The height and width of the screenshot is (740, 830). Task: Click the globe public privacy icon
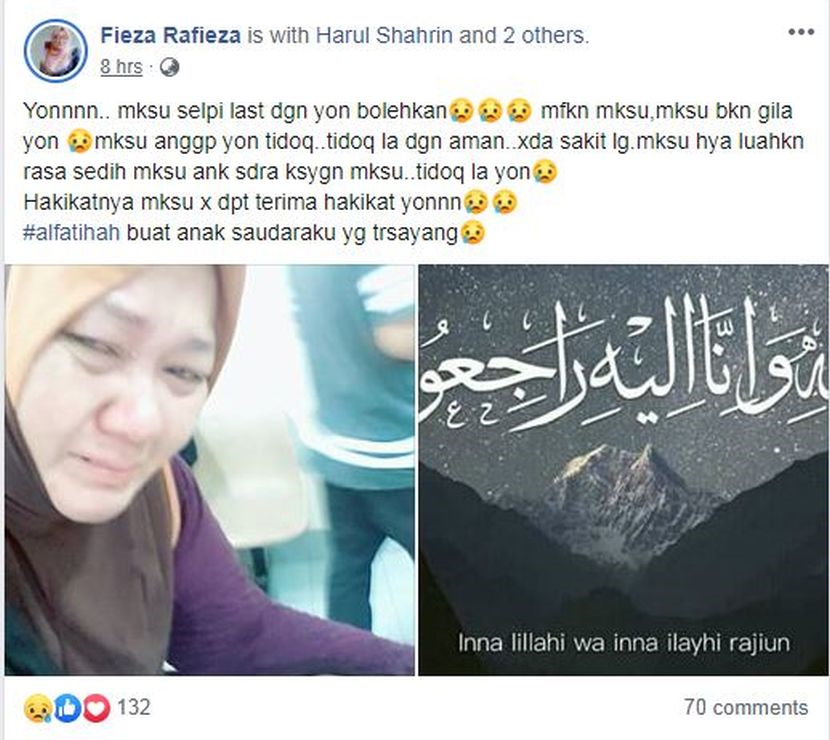pyautogui.click(x=169, y=67)
